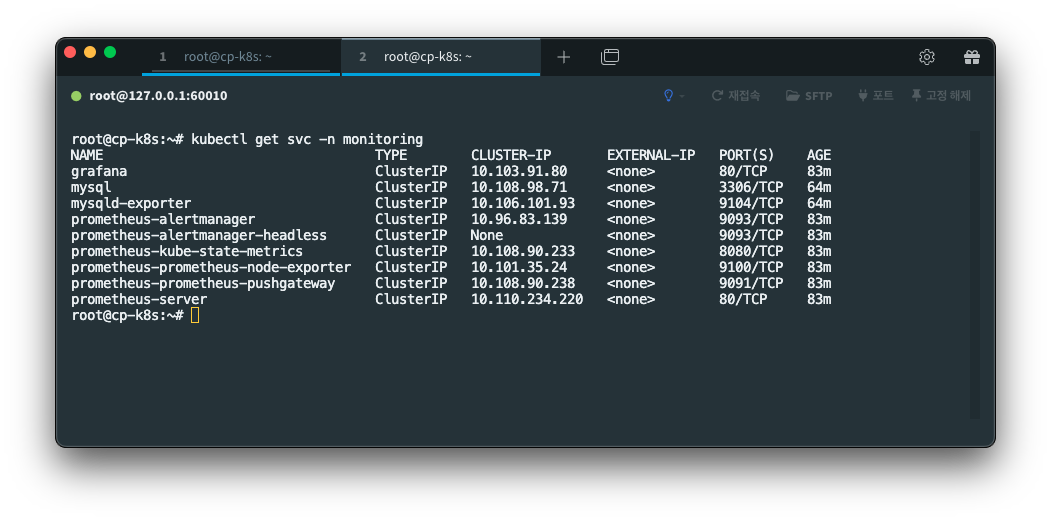The height and width of the screenshot is (521, 1051).
Task: Click cluster IP 10.96.83.139
Action: tap(519, 219)
